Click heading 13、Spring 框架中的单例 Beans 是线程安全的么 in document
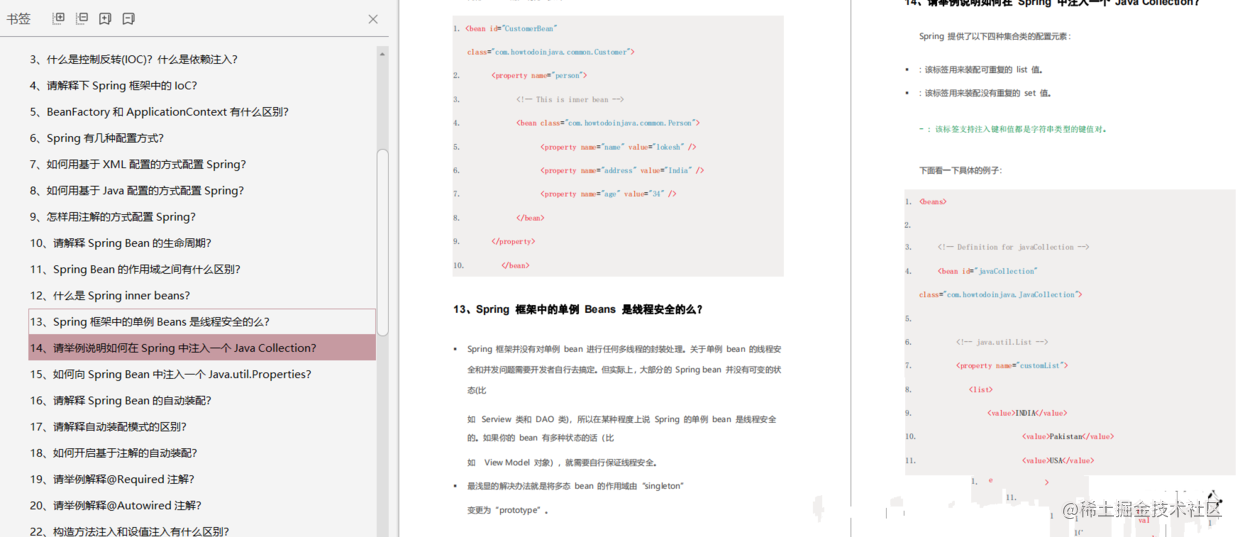Screen dimensions: 1240x537 tap(578, 309)
